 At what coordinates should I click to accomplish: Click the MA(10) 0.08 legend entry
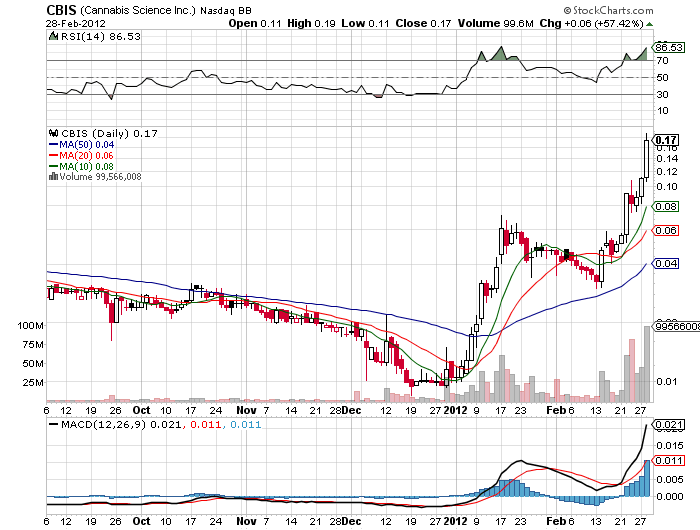87,167
